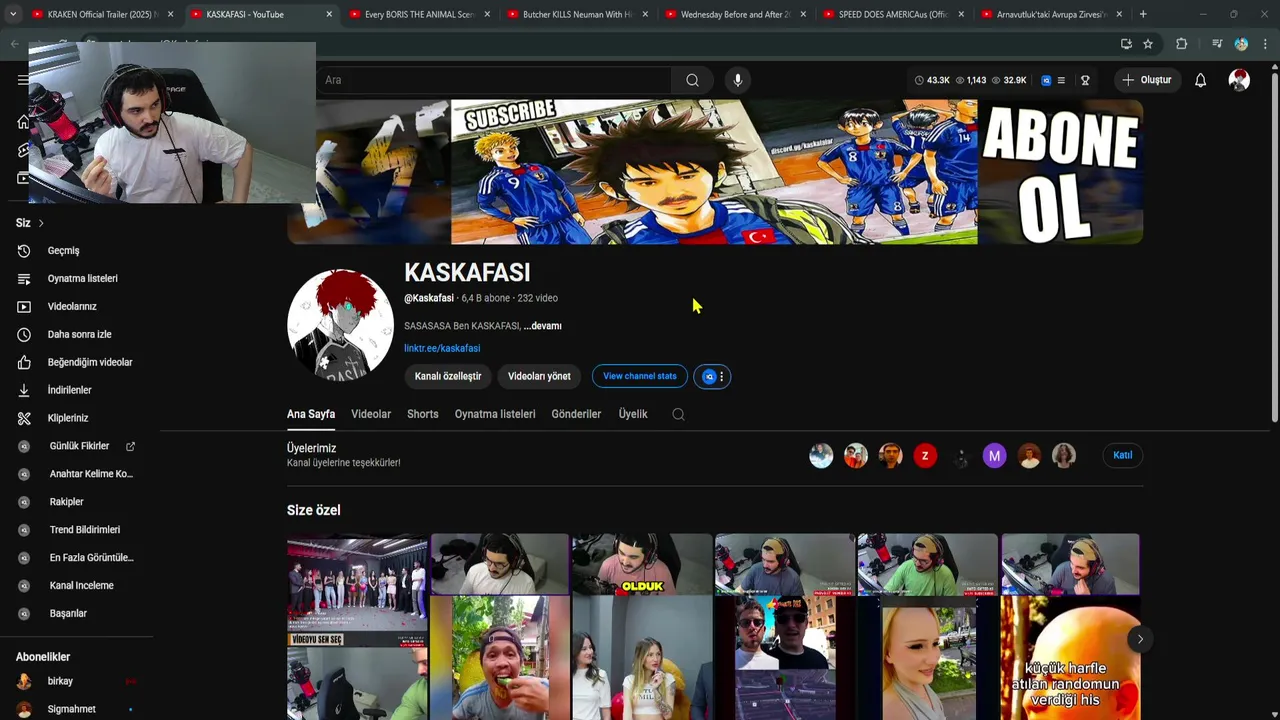The image size is (1280, 720).
Task: Open a new browser tab
Action: point(1143,14)
